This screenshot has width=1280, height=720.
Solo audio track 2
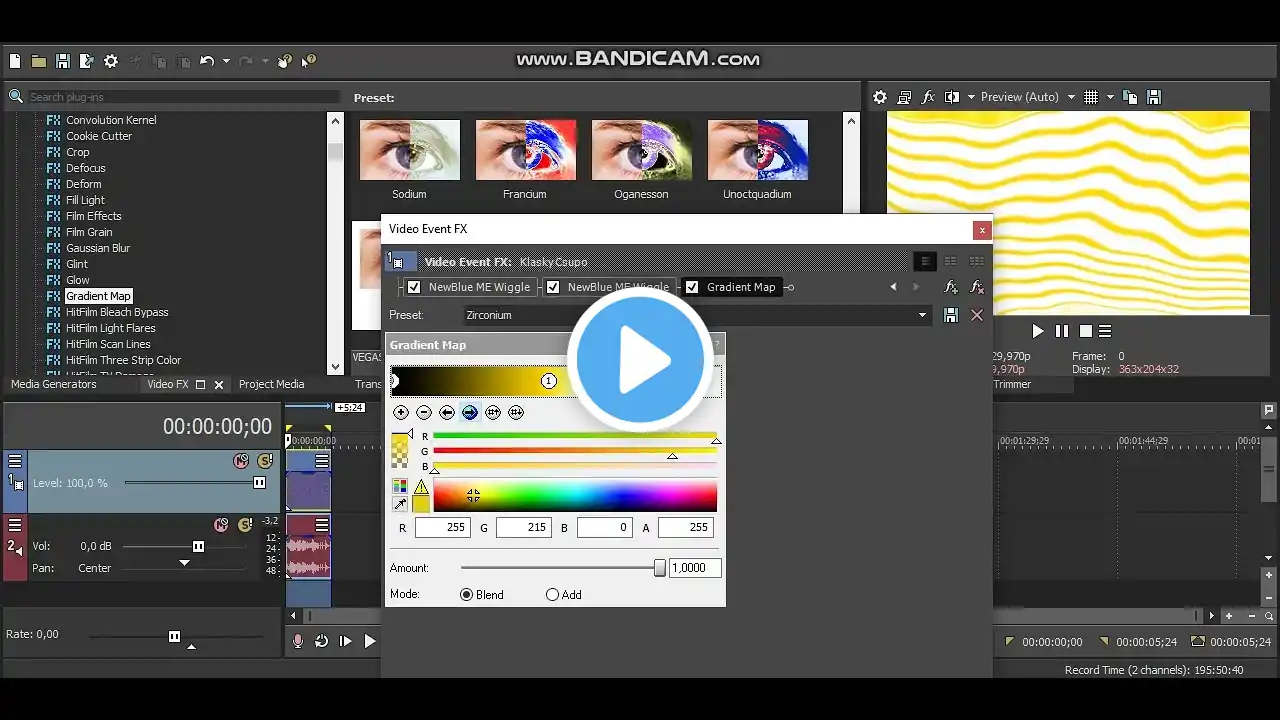tap(245, 525)
